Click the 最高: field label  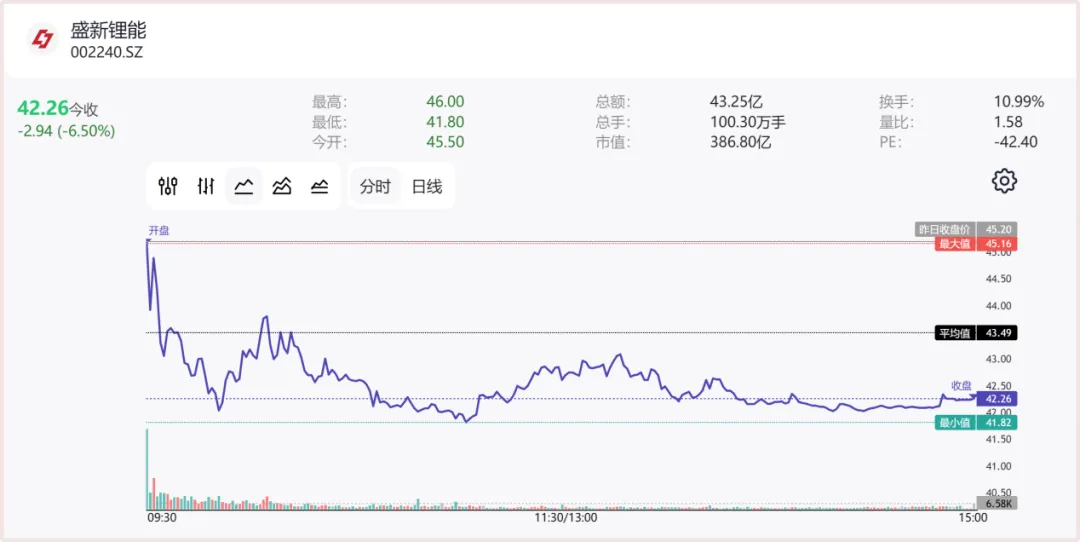[x=330, y=102]
